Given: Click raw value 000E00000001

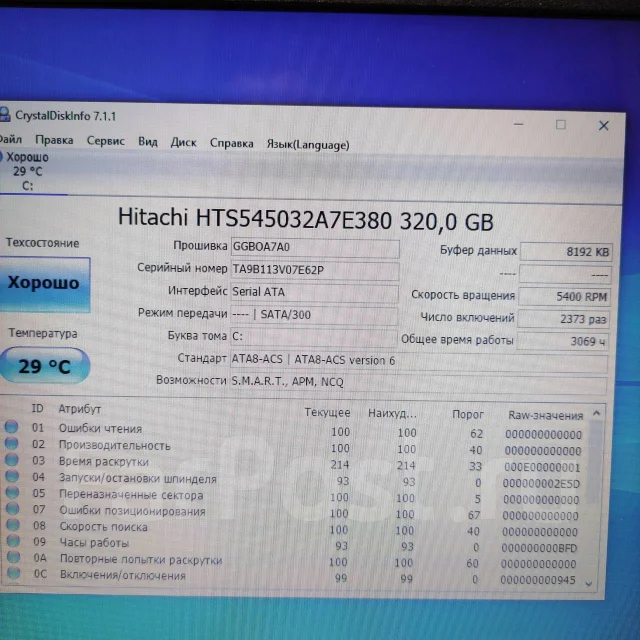Looking at the screenshot, I should click(542, 467).
